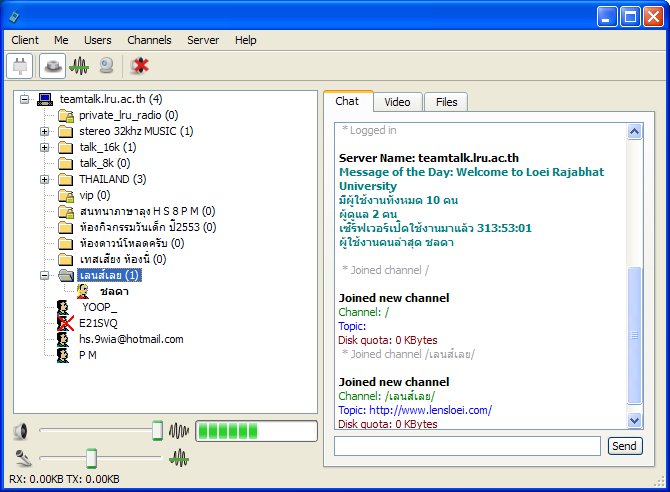670x492 pixels.
Task: Click folder icon of ปี2553 channel
Action: tap(65, 227)
